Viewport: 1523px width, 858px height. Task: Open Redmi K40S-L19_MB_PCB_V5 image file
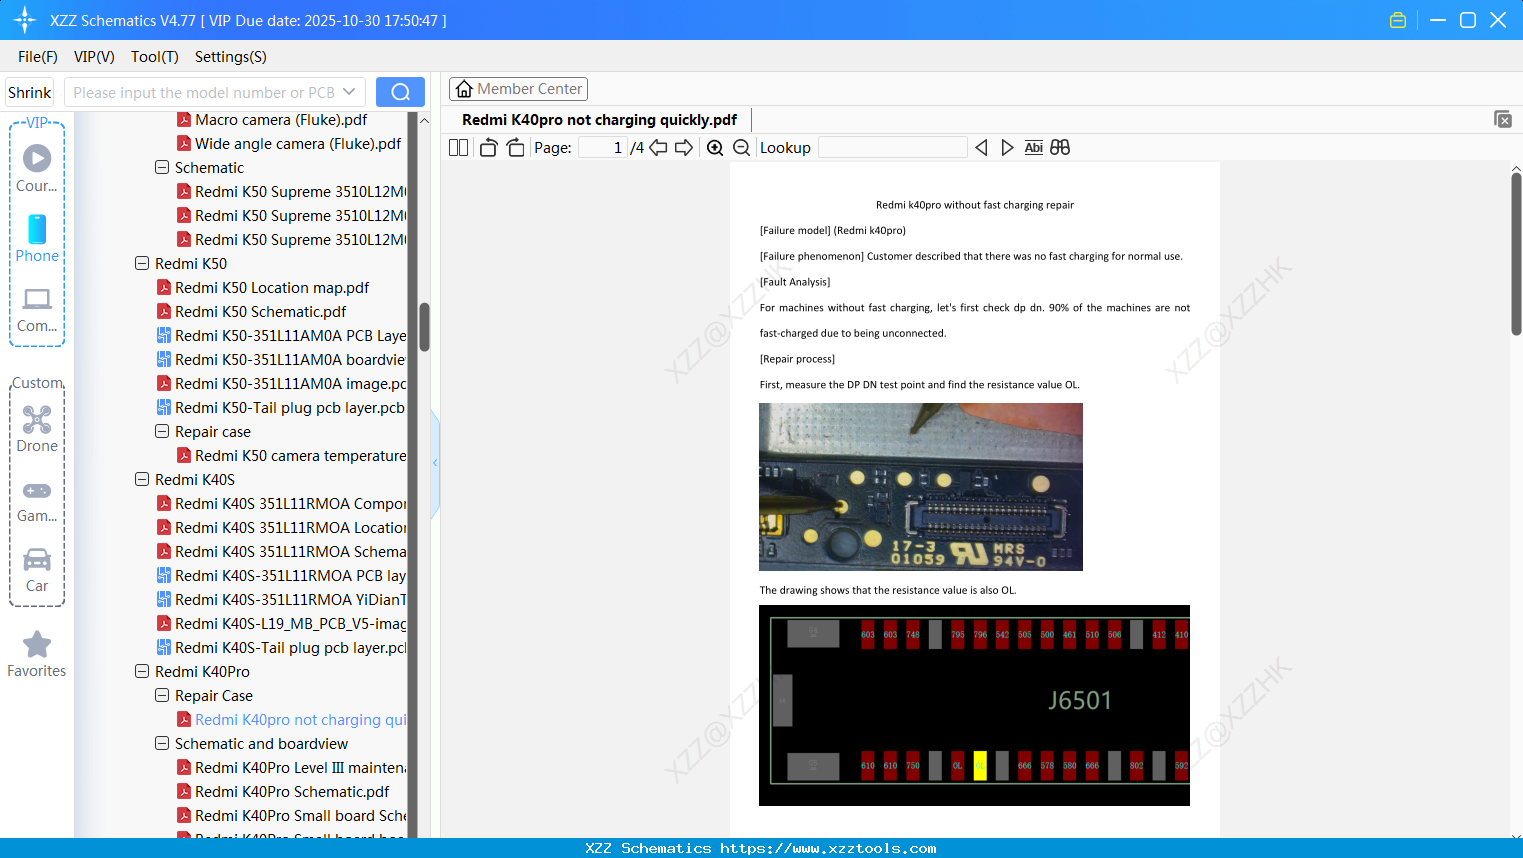click(x=281, y=624)
